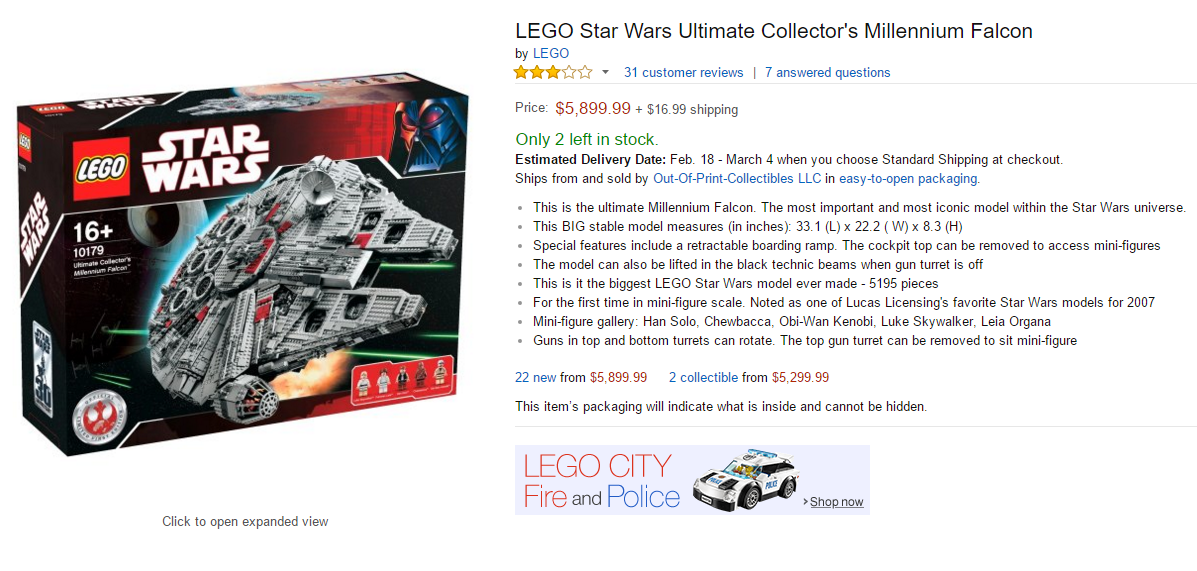Click the 'Click to open expanded view' text
Viewport: 1197px width, 571px height.
pos(245,521)
